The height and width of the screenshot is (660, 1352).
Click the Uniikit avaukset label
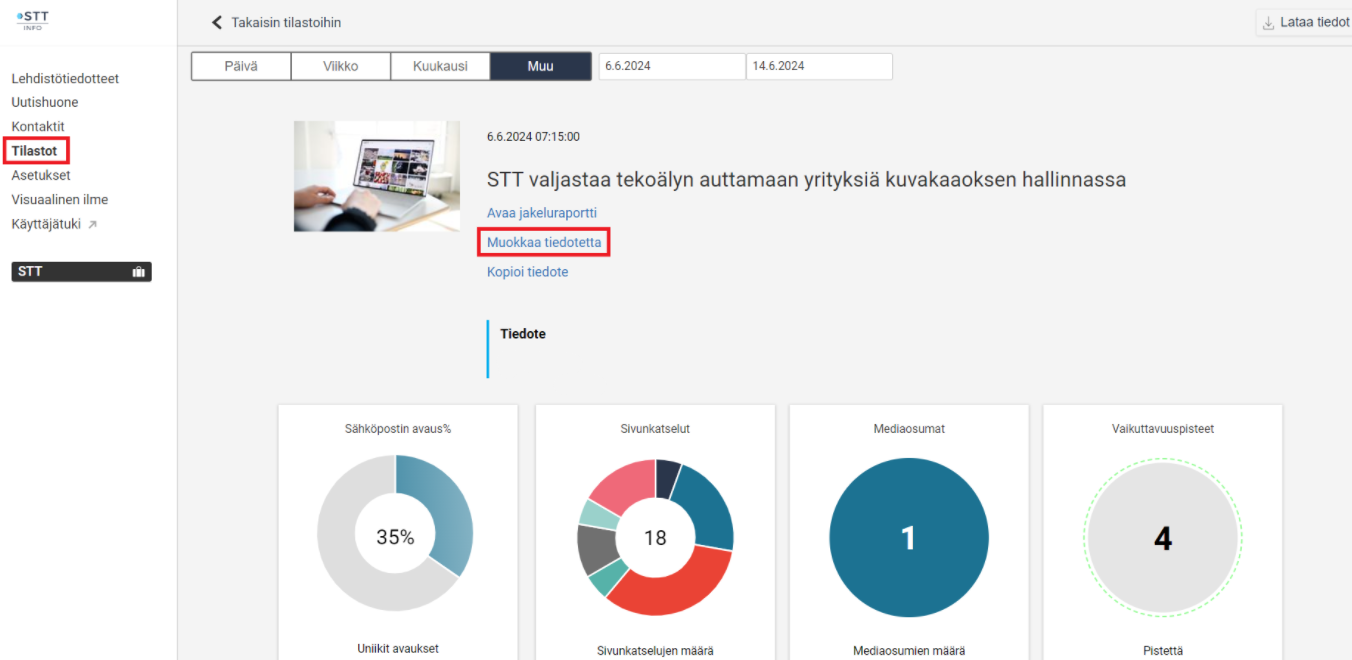[398, 649]
